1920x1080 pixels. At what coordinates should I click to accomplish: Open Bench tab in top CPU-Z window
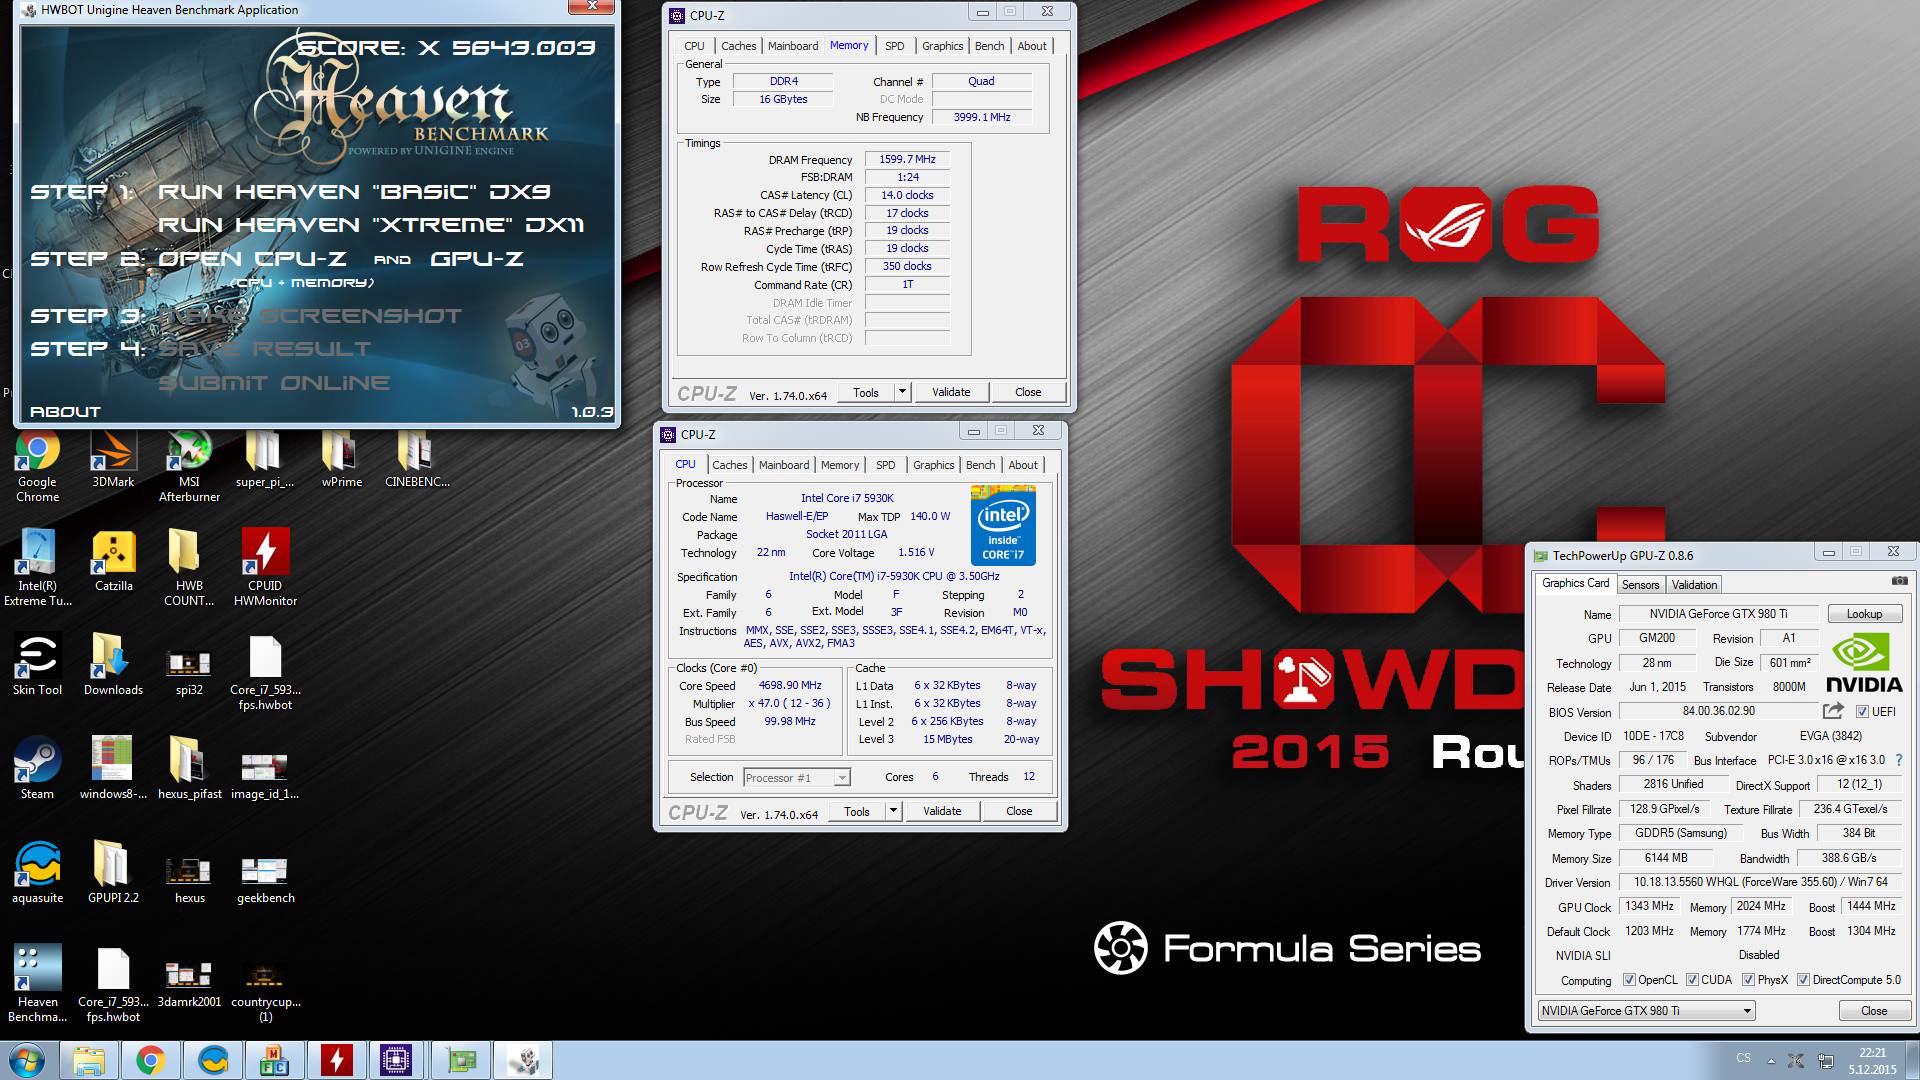pos(989,46)
